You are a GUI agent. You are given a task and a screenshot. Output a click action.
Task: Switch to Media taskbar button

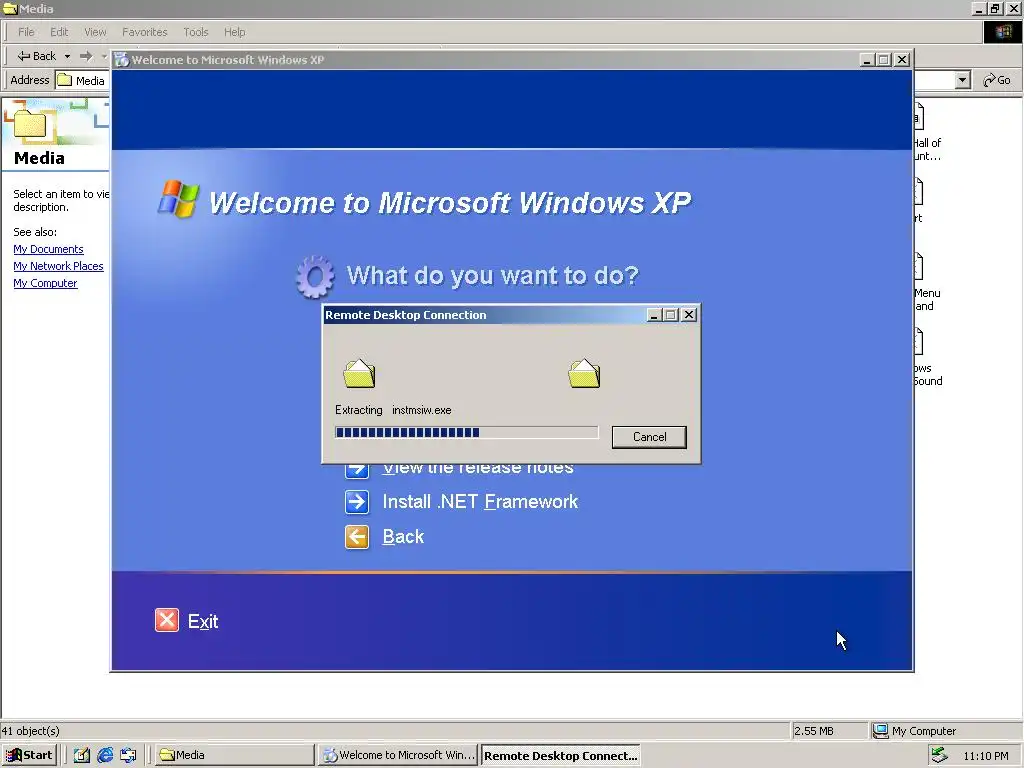[x=235, y=756]
